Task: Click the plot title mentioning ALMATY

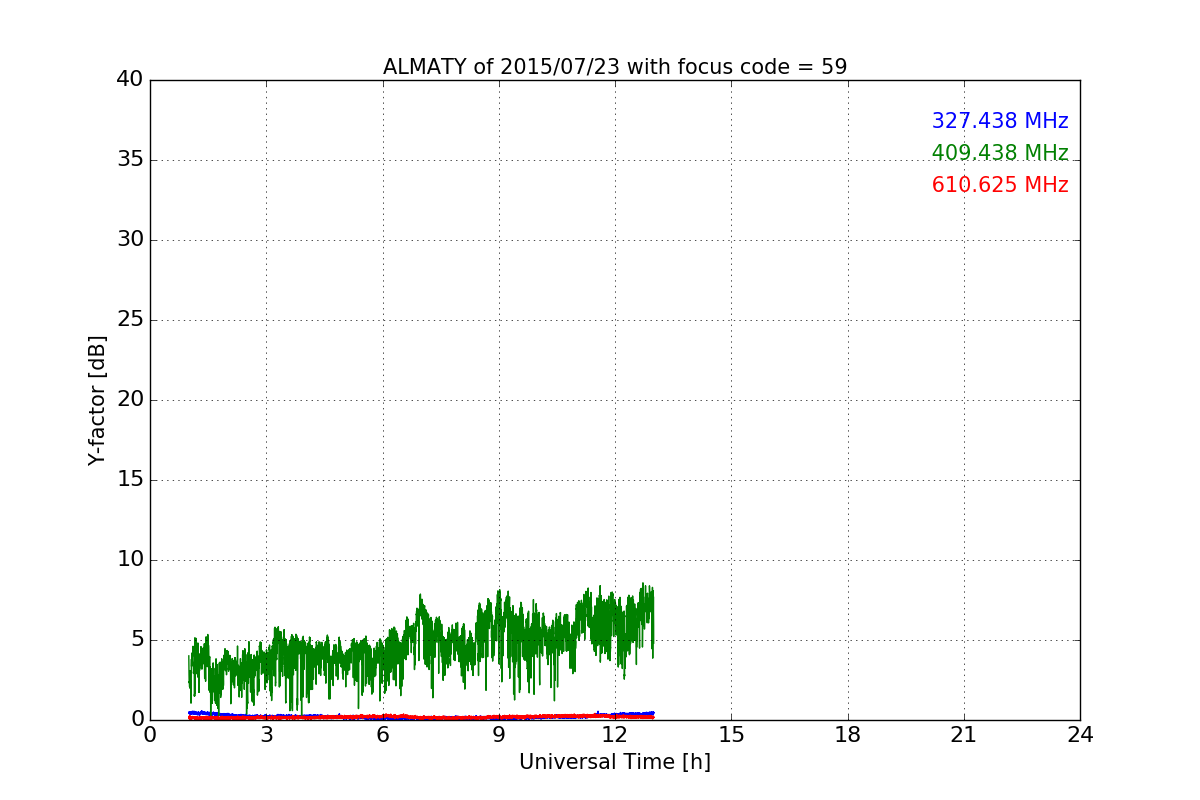Action: pos(615,67)
